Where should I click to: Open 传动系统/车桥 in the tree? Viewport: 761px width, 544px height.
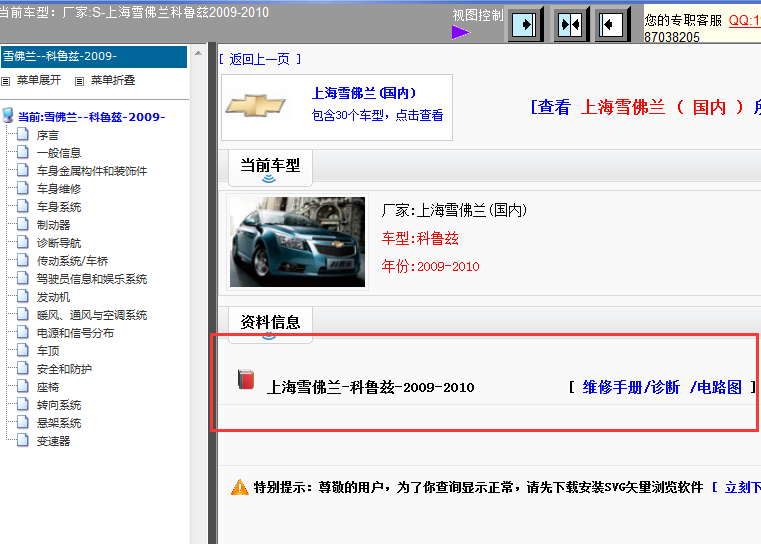(x=72, y=261)
